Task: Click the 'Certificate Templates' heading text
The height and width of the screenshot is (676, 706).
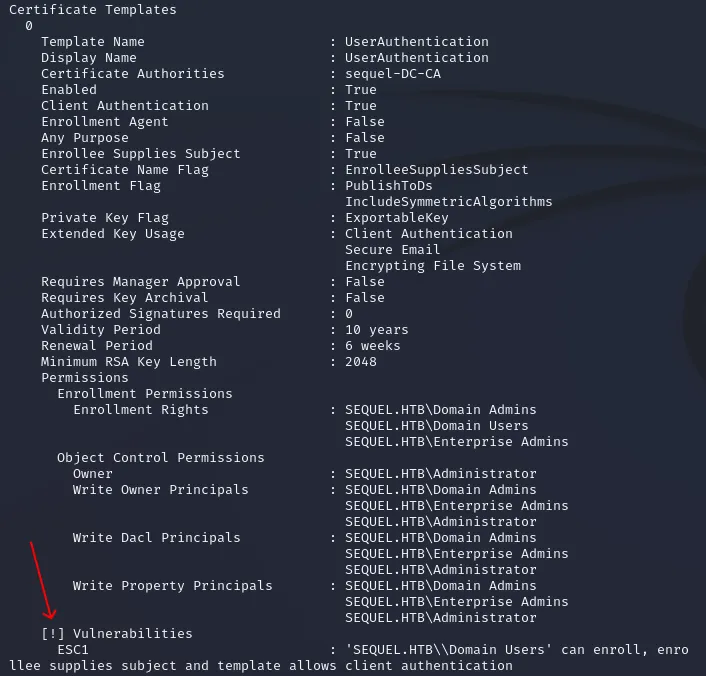Action: click(93, 9)
